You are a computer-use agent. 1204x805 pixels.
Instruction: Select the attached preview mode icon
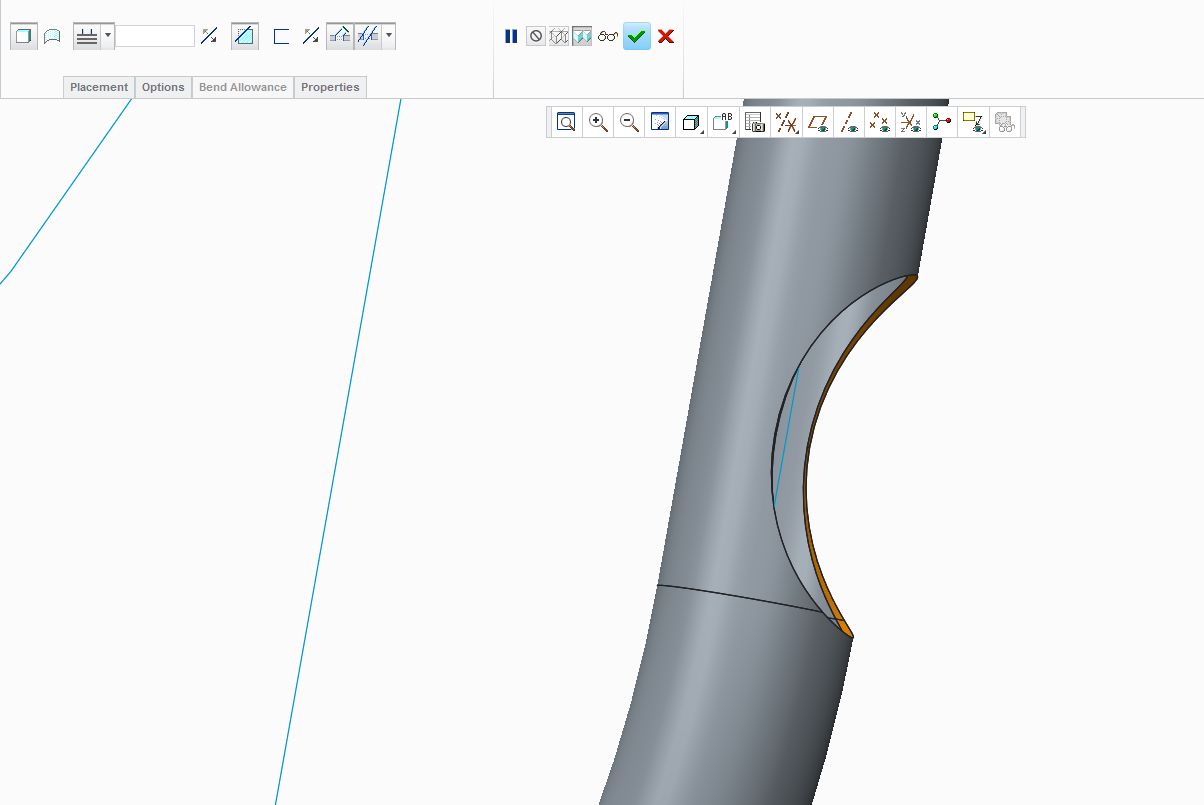582,36
